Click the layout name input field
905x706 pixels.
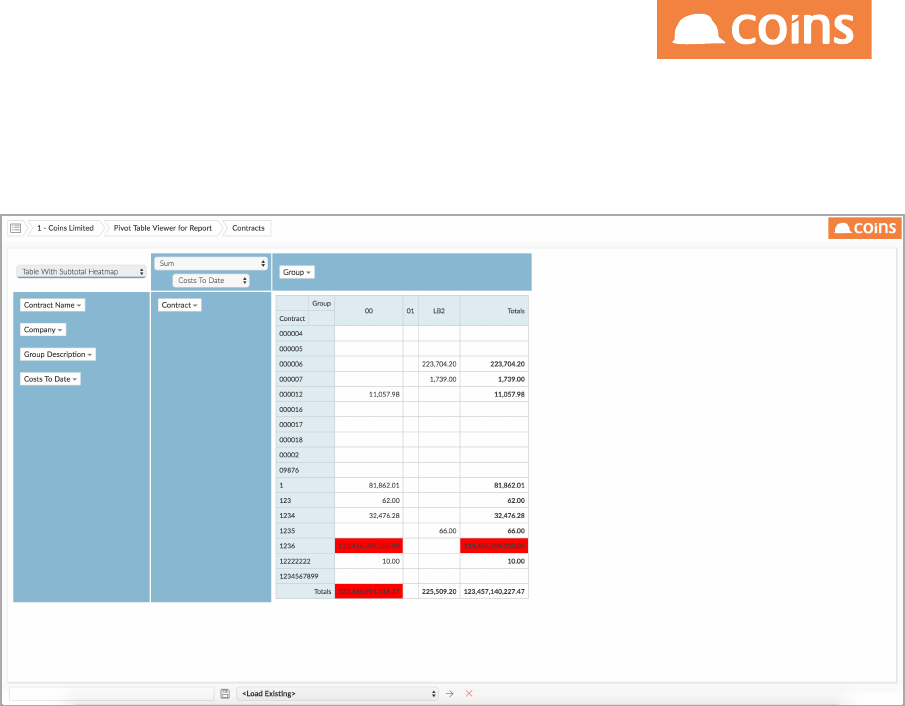coord(112,693)
